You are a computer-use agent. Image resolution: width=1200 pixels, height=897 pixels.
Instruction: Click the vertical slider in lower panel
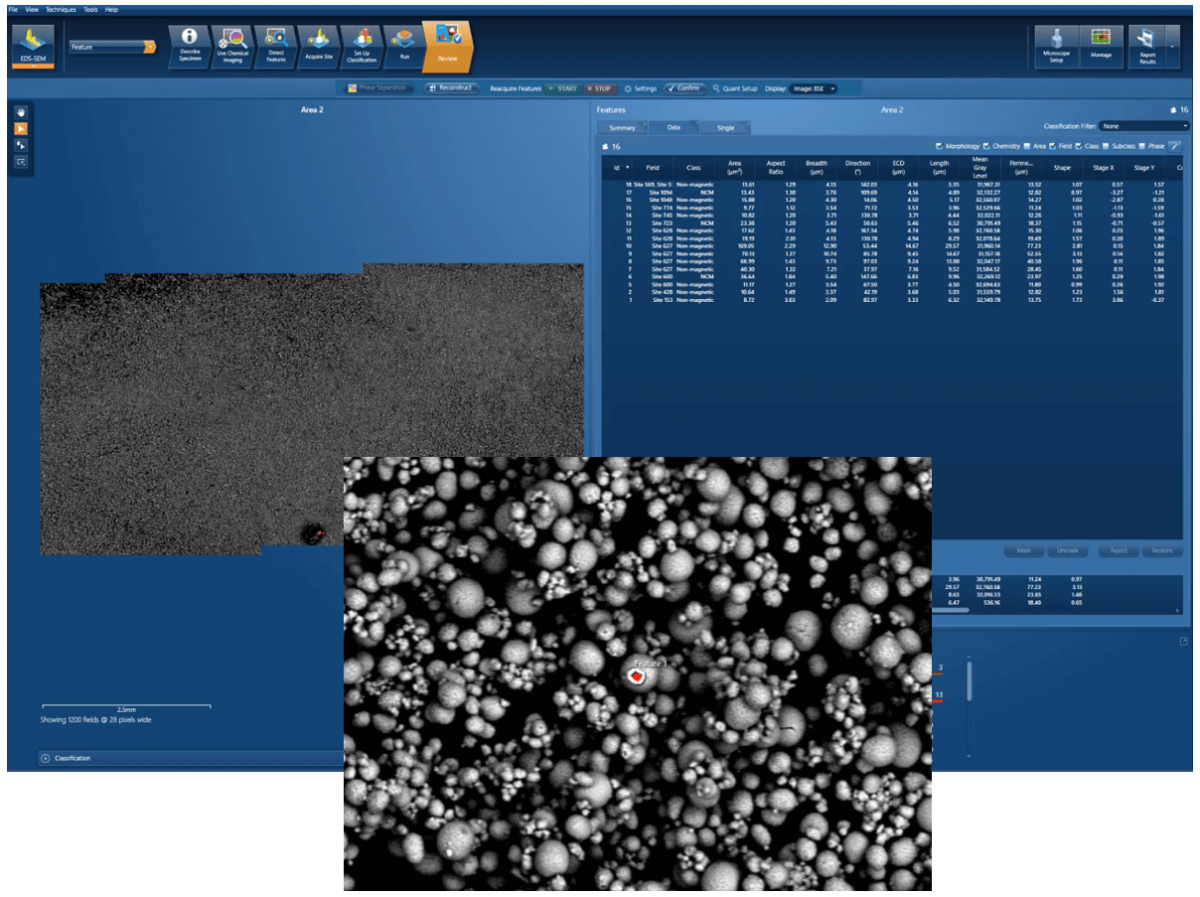point(968,682)
